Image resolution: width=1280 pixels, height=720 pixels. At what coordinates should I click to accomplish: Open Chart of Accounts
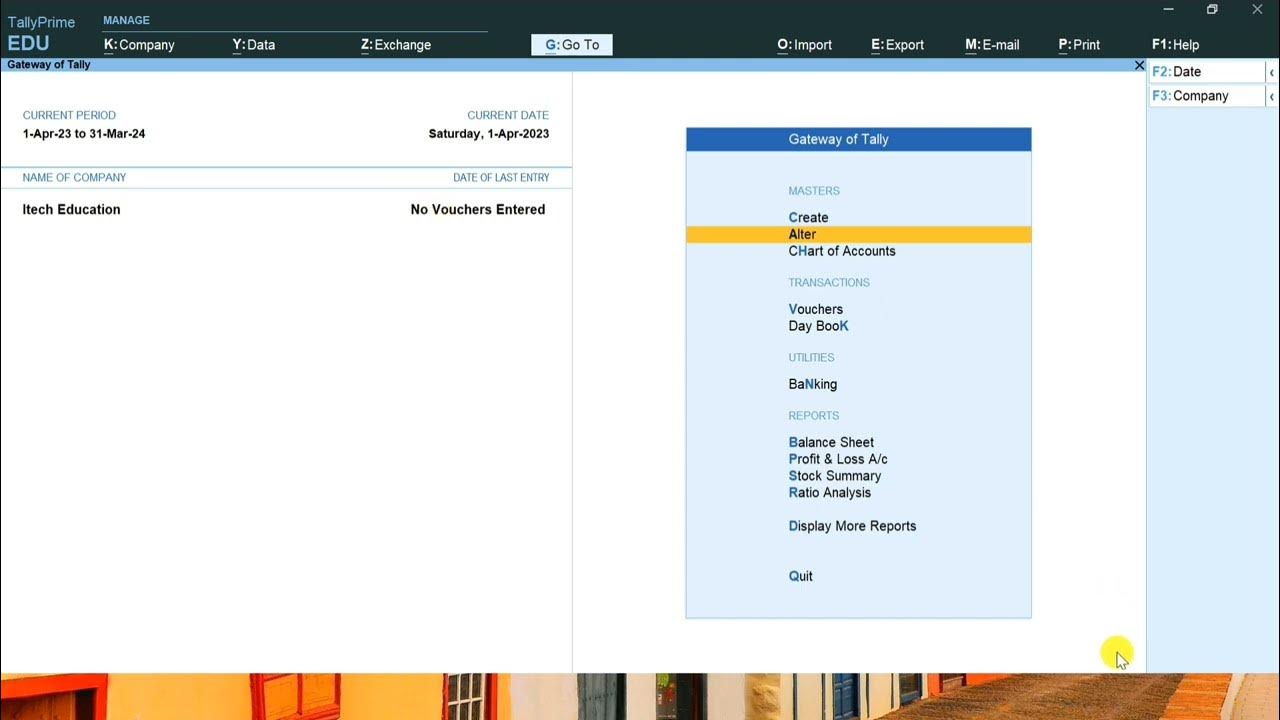pos(842,251)
